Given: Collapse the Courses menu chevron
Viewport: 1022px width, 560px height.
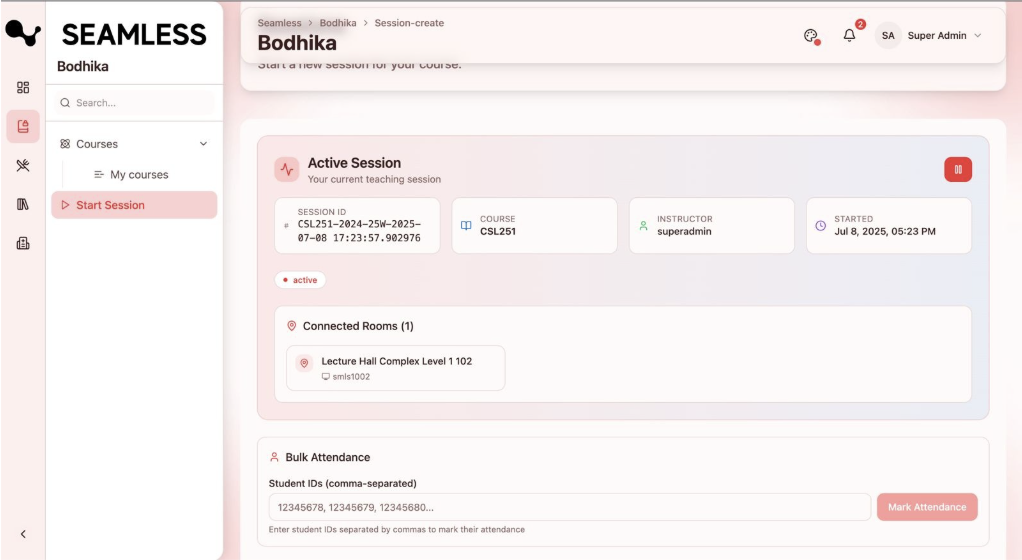Looking at the screenshot, I should pyautogui.click(x=204, y=144).
